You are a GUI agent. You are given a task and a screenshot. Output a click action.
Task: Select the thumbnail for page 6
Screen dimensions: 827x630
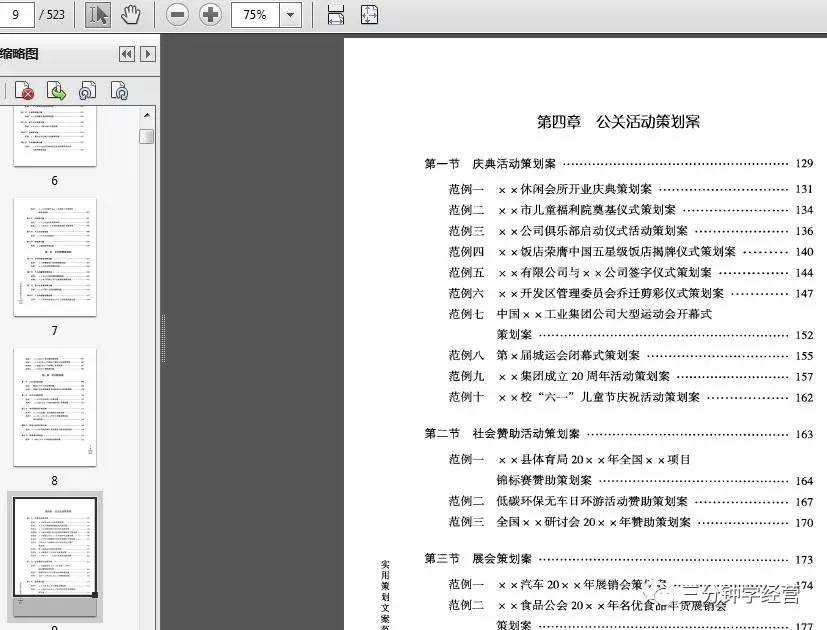click(x=54, y=140)
